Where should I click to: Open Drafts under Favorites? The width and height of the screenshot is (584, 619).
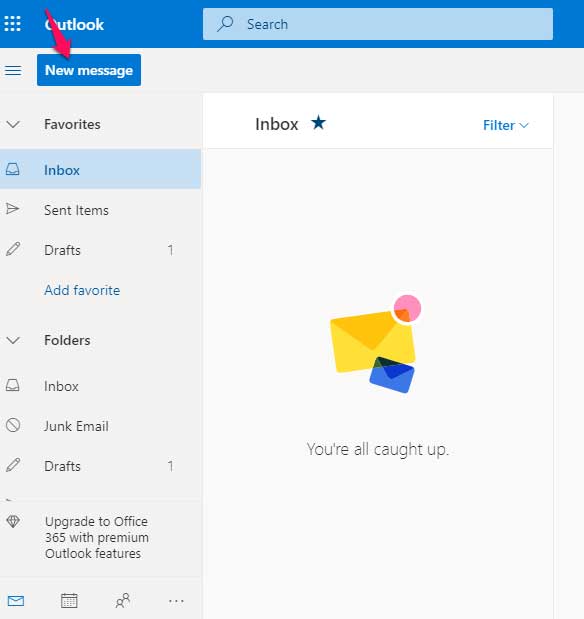click(x=100, y=250)
